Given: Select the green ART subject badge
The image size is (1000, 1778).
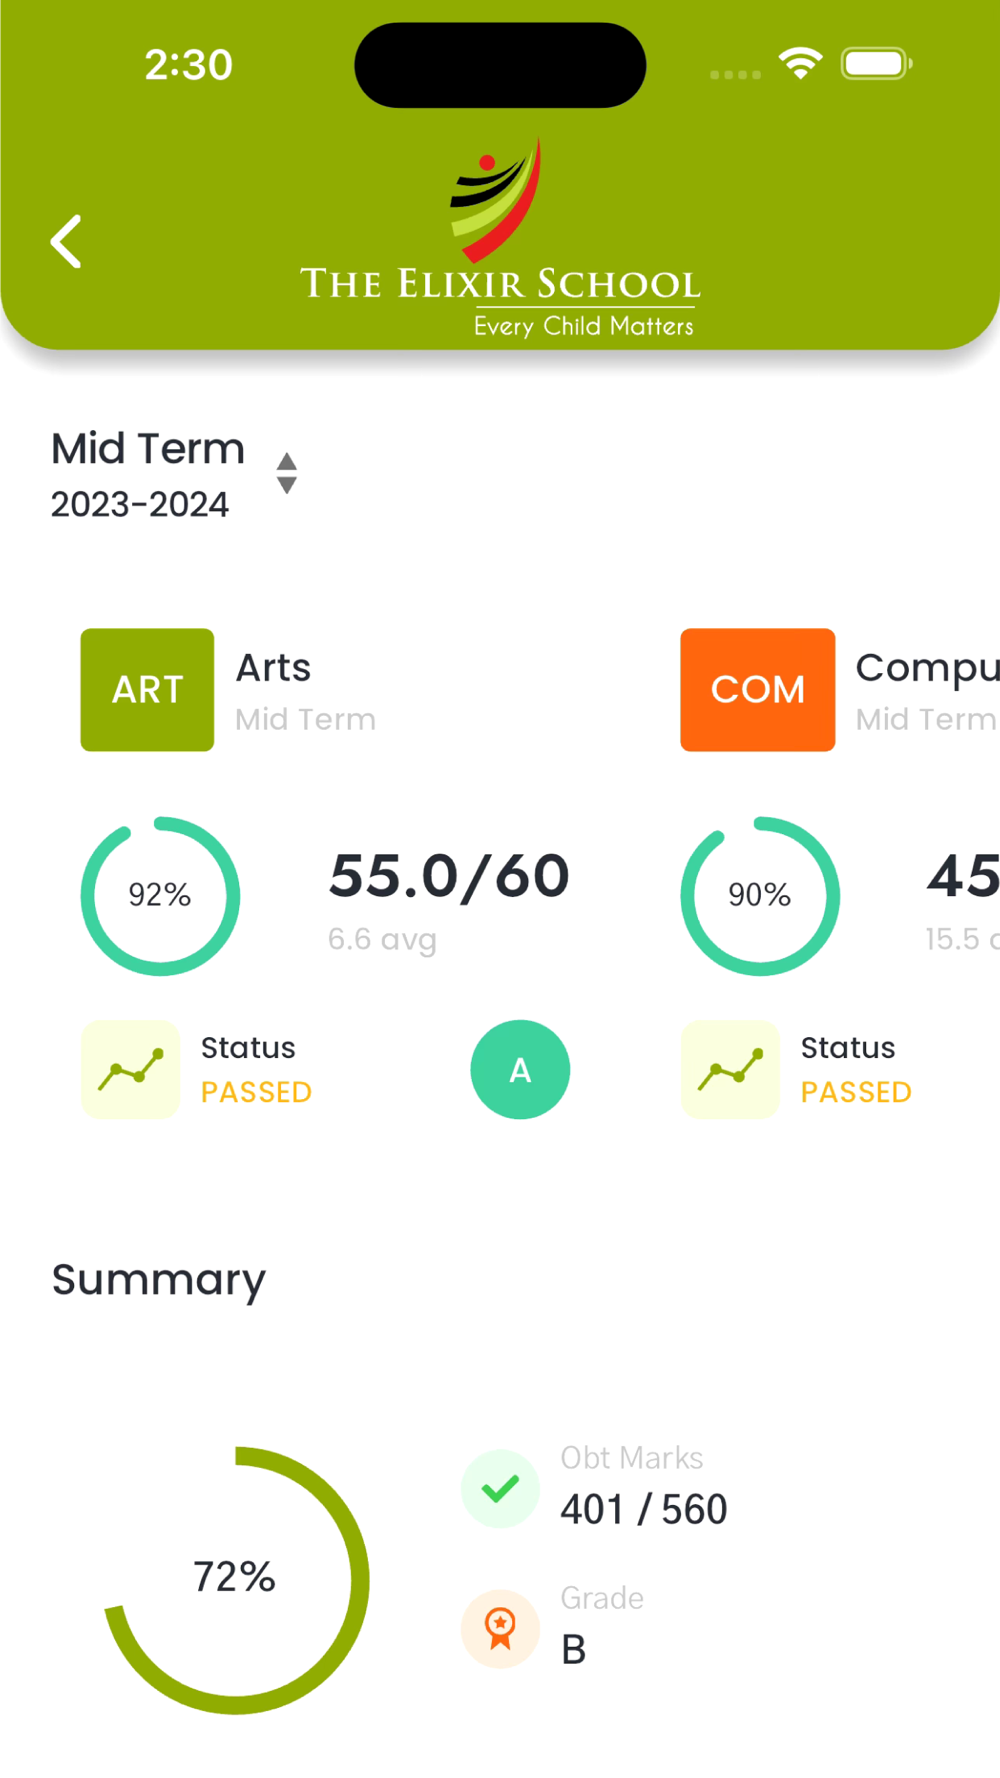Looking at the screenshot, I should [x=147, y=689].
